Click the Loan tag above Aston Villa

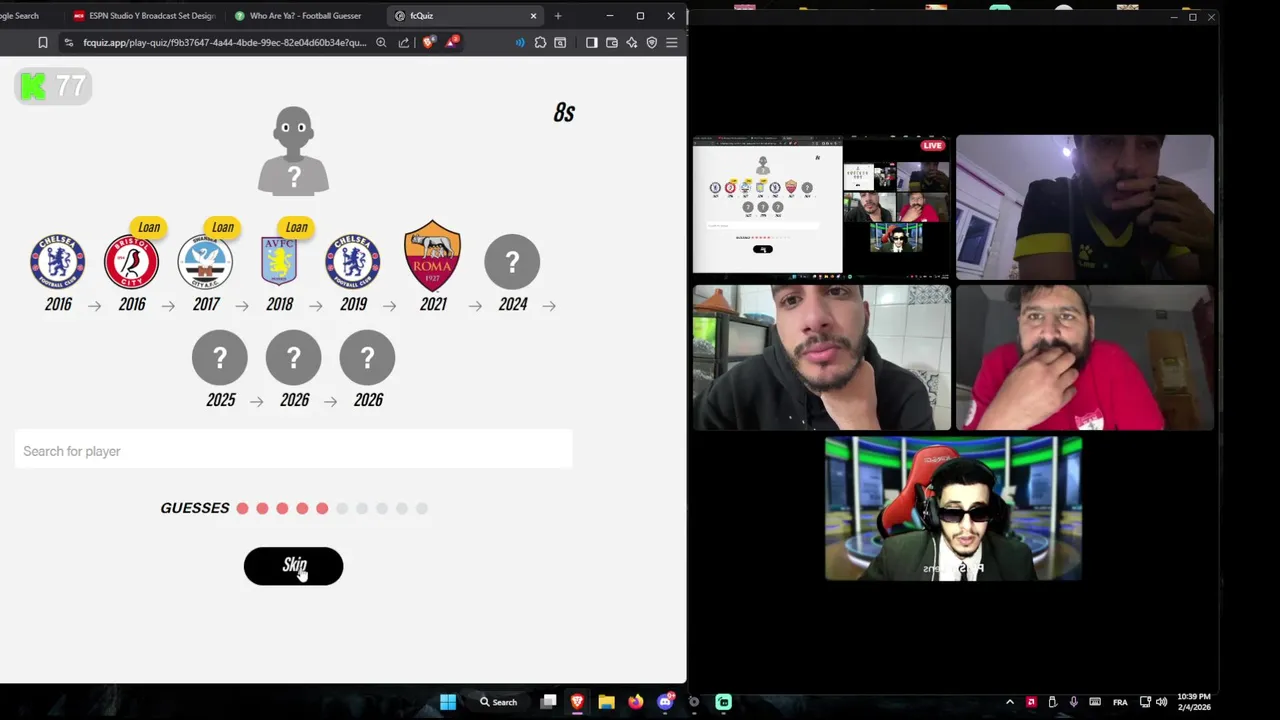coord(296,227)
